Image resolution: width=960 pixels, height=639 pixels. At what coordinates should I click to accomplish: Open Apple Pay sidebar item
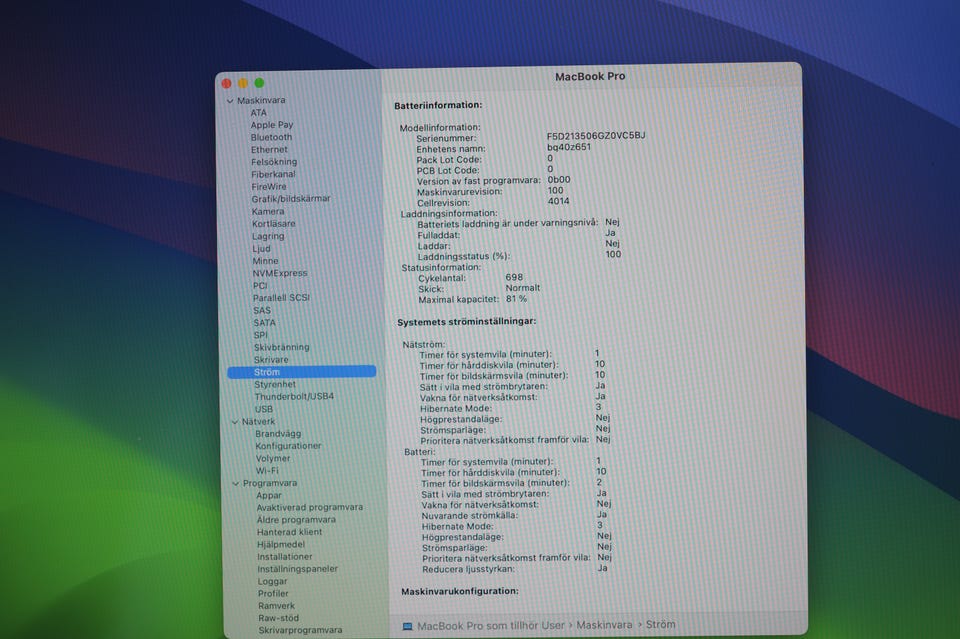coord(272,125)
